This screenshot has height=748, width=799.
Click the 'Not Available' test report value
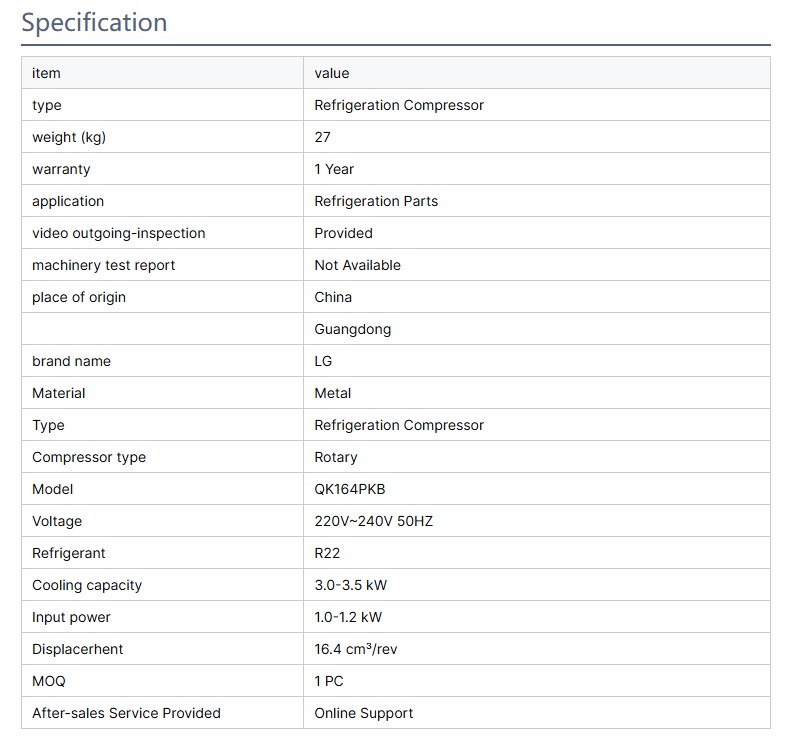(x=357, y=265)
